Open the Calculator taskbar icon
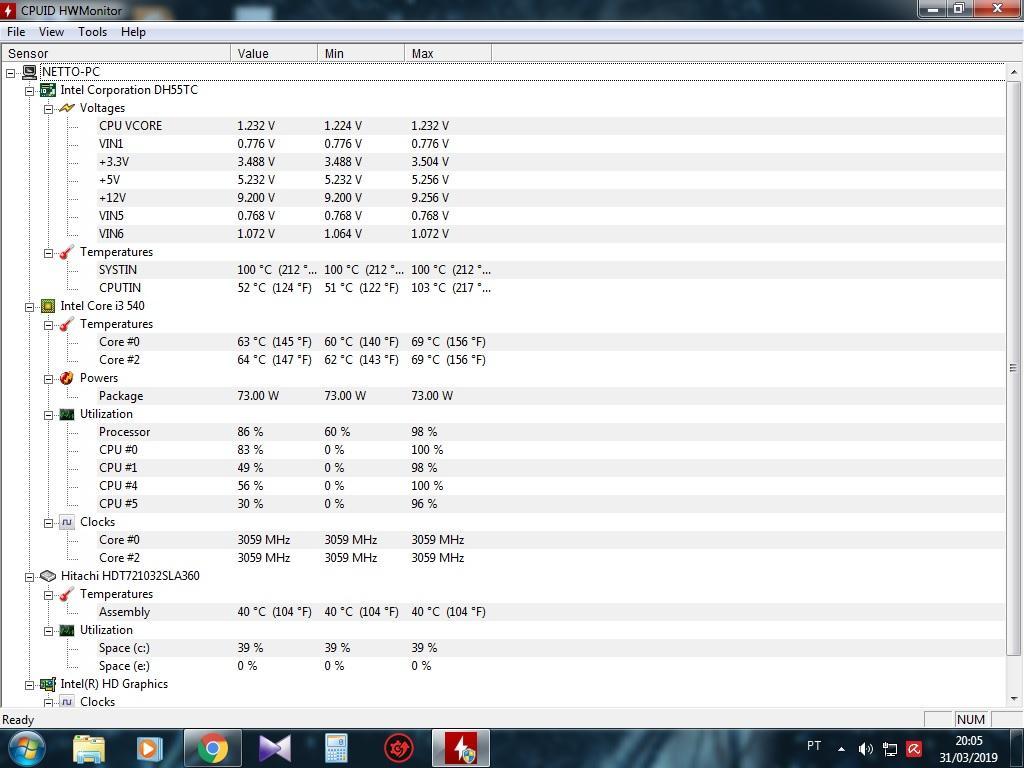This screenshot has width=1024, height=768. (x=336, y=749)
